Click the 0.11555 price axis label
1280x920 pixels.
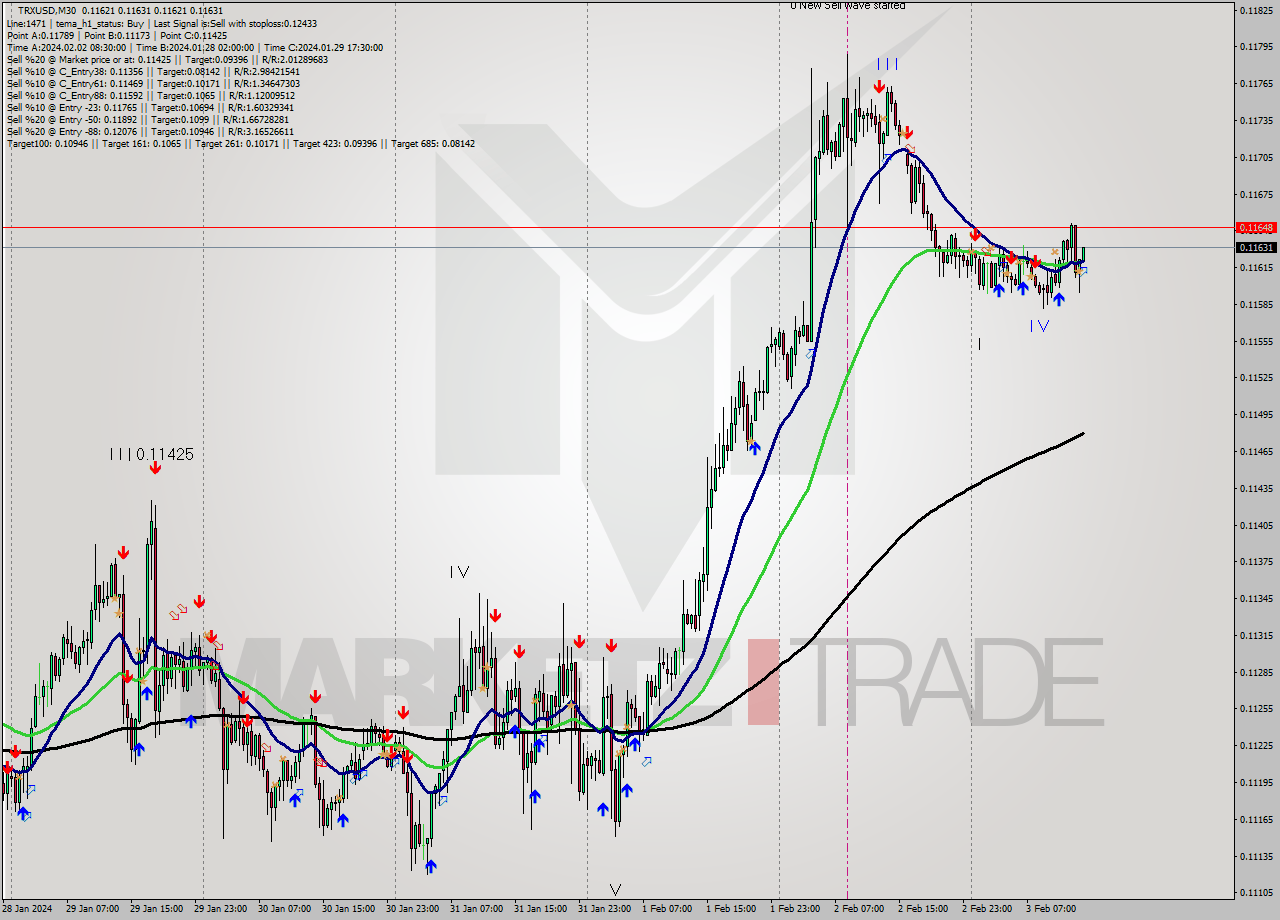point(1256,341)
